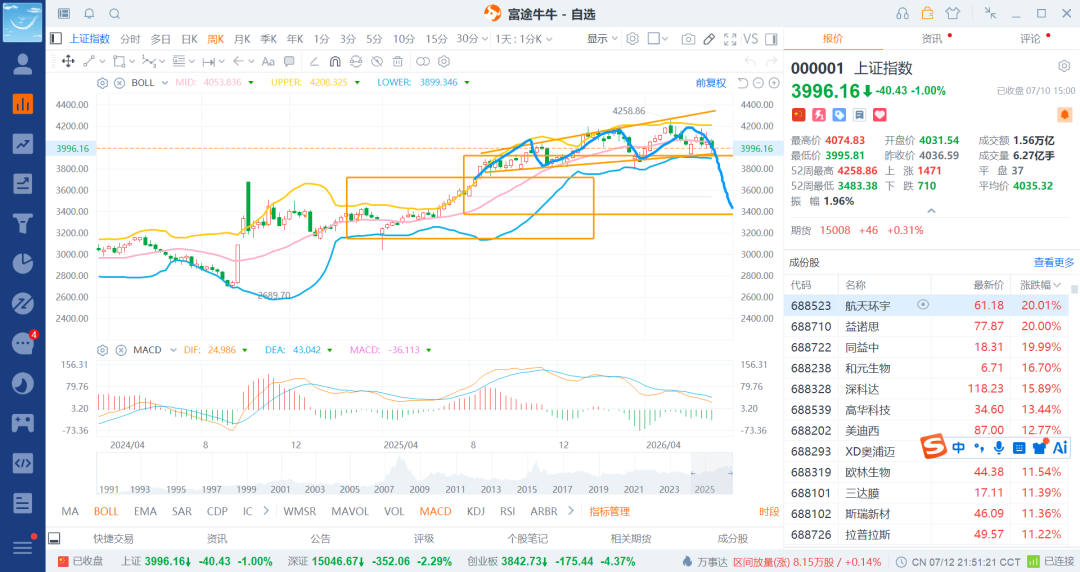The height and width of the screenshot is (572, 1080).
Task: Open MID line color dropdown arrow
Action: [251, 83]
